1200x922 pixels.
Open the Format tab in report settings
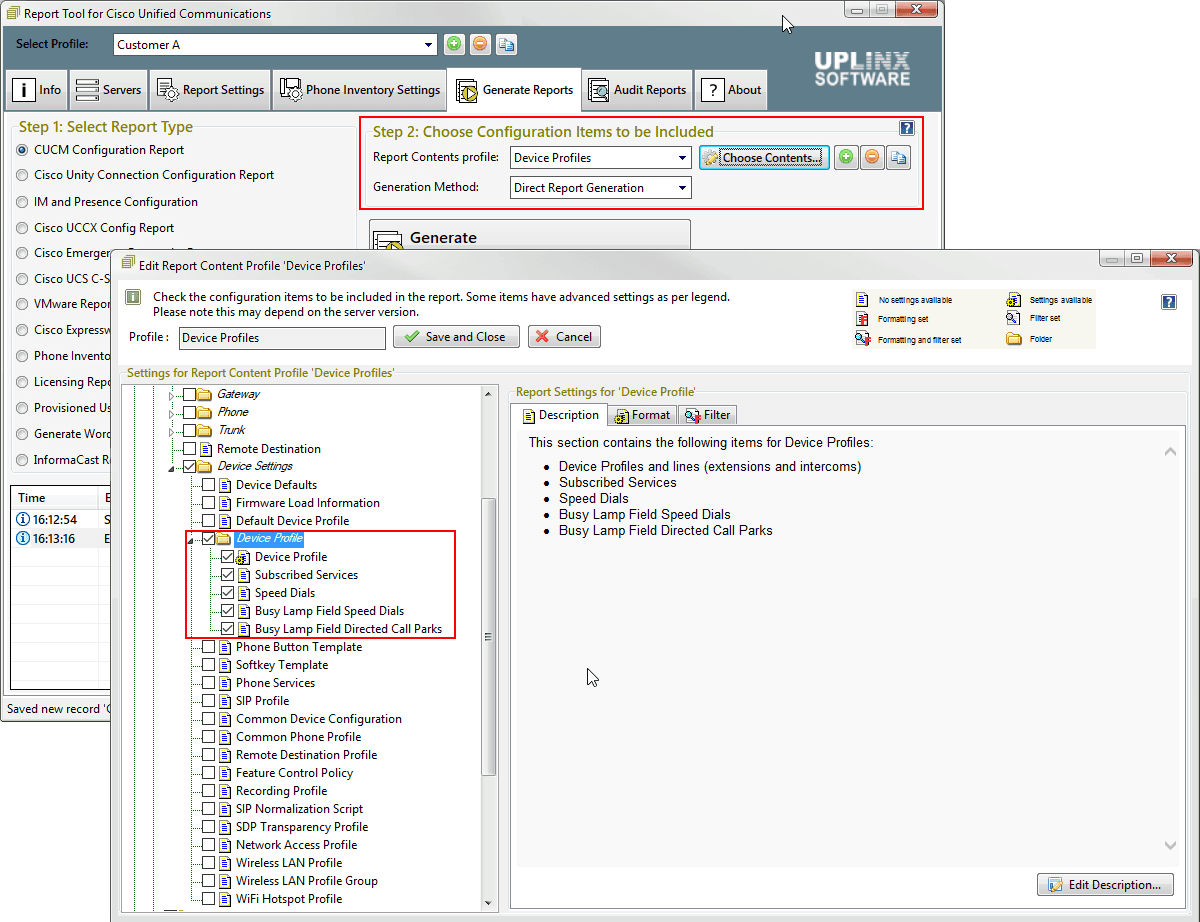pyautogui.click(x=642, y=415)
